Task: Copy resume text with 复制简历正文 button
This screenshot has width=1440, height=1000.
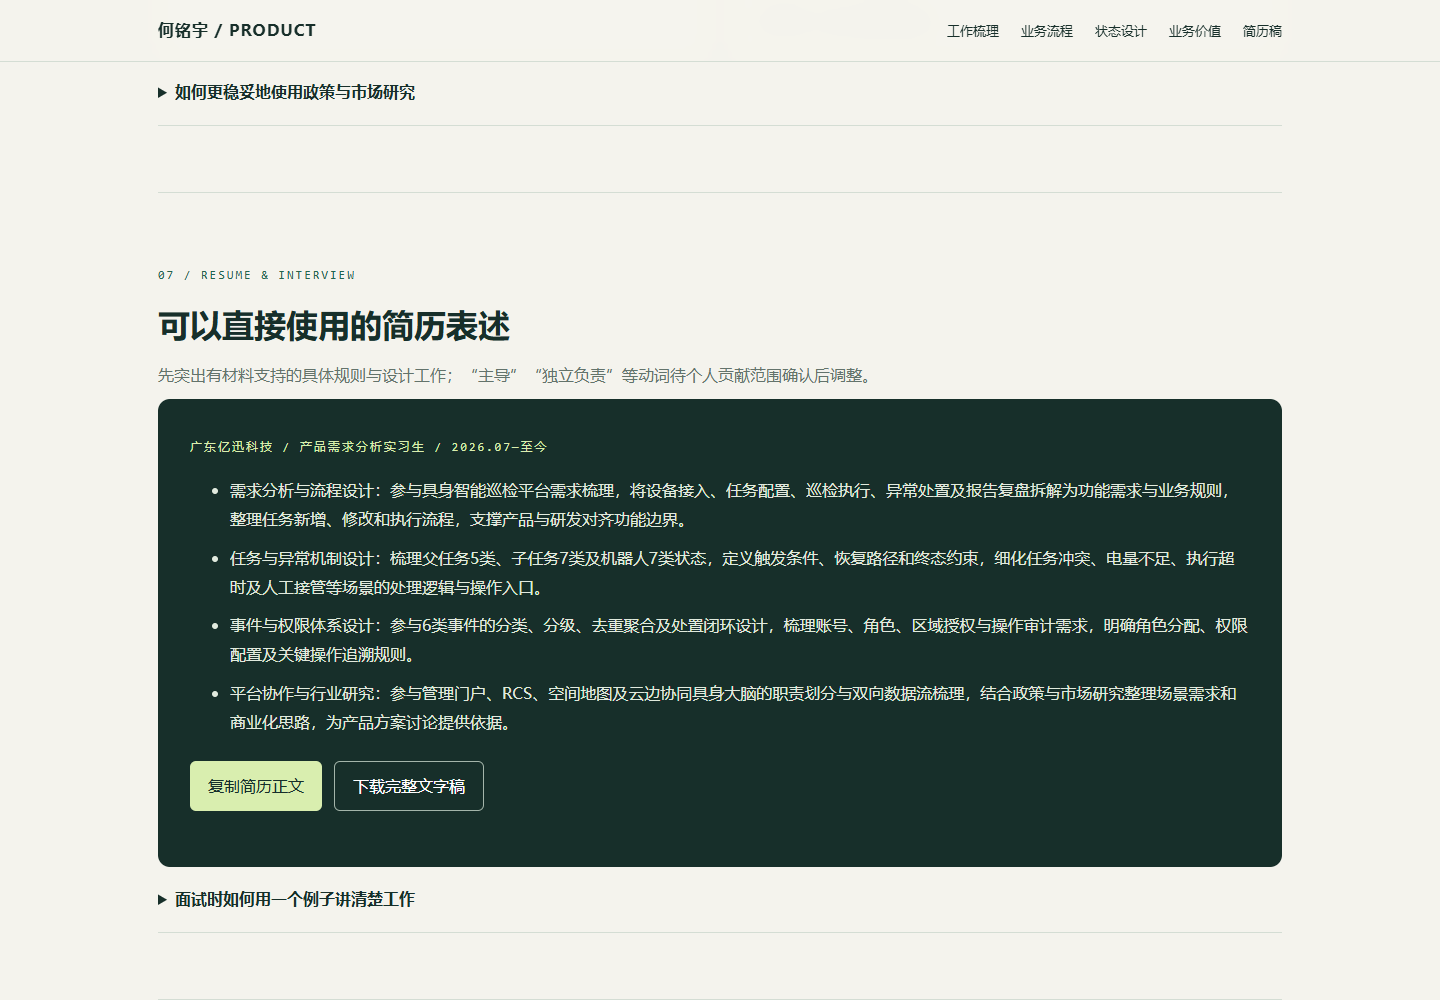Action: [256, 786]
